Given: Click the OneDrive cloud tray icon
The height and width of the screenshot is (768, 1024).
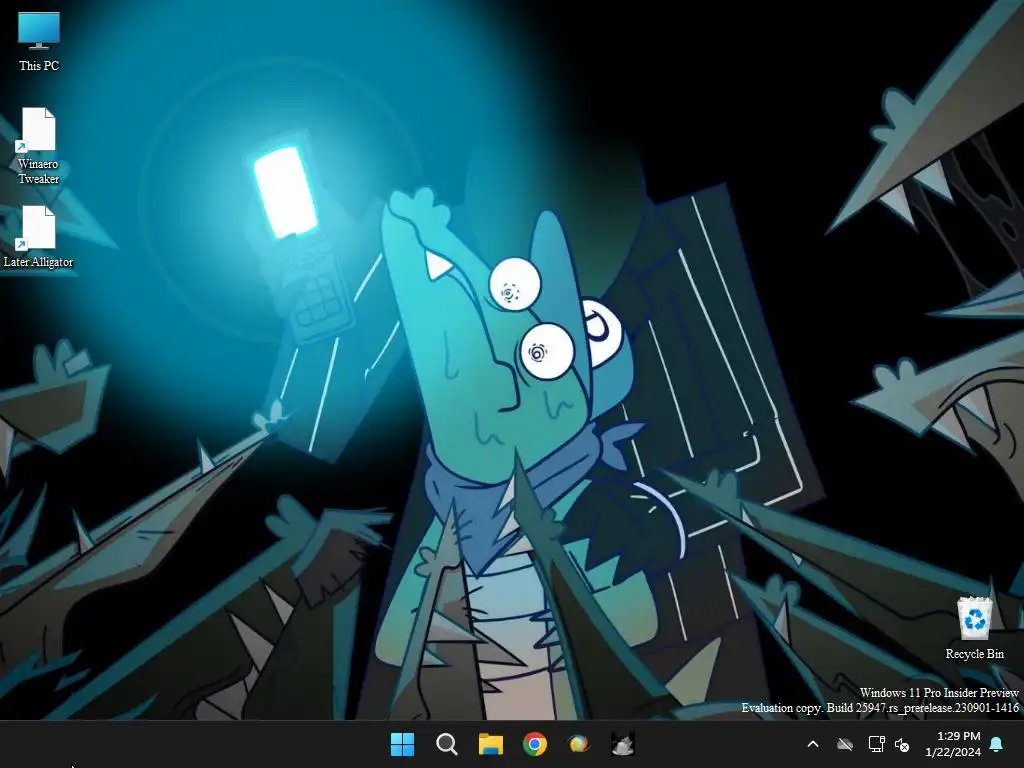Looking at the screenshot, I should pos(845,744).
